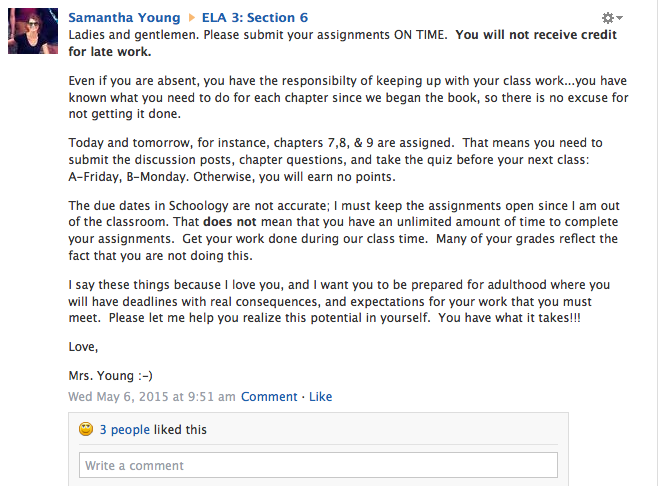Show the 3 people who liked this
Viewport: 659px width, 486px height.
(x=124, y=430)
